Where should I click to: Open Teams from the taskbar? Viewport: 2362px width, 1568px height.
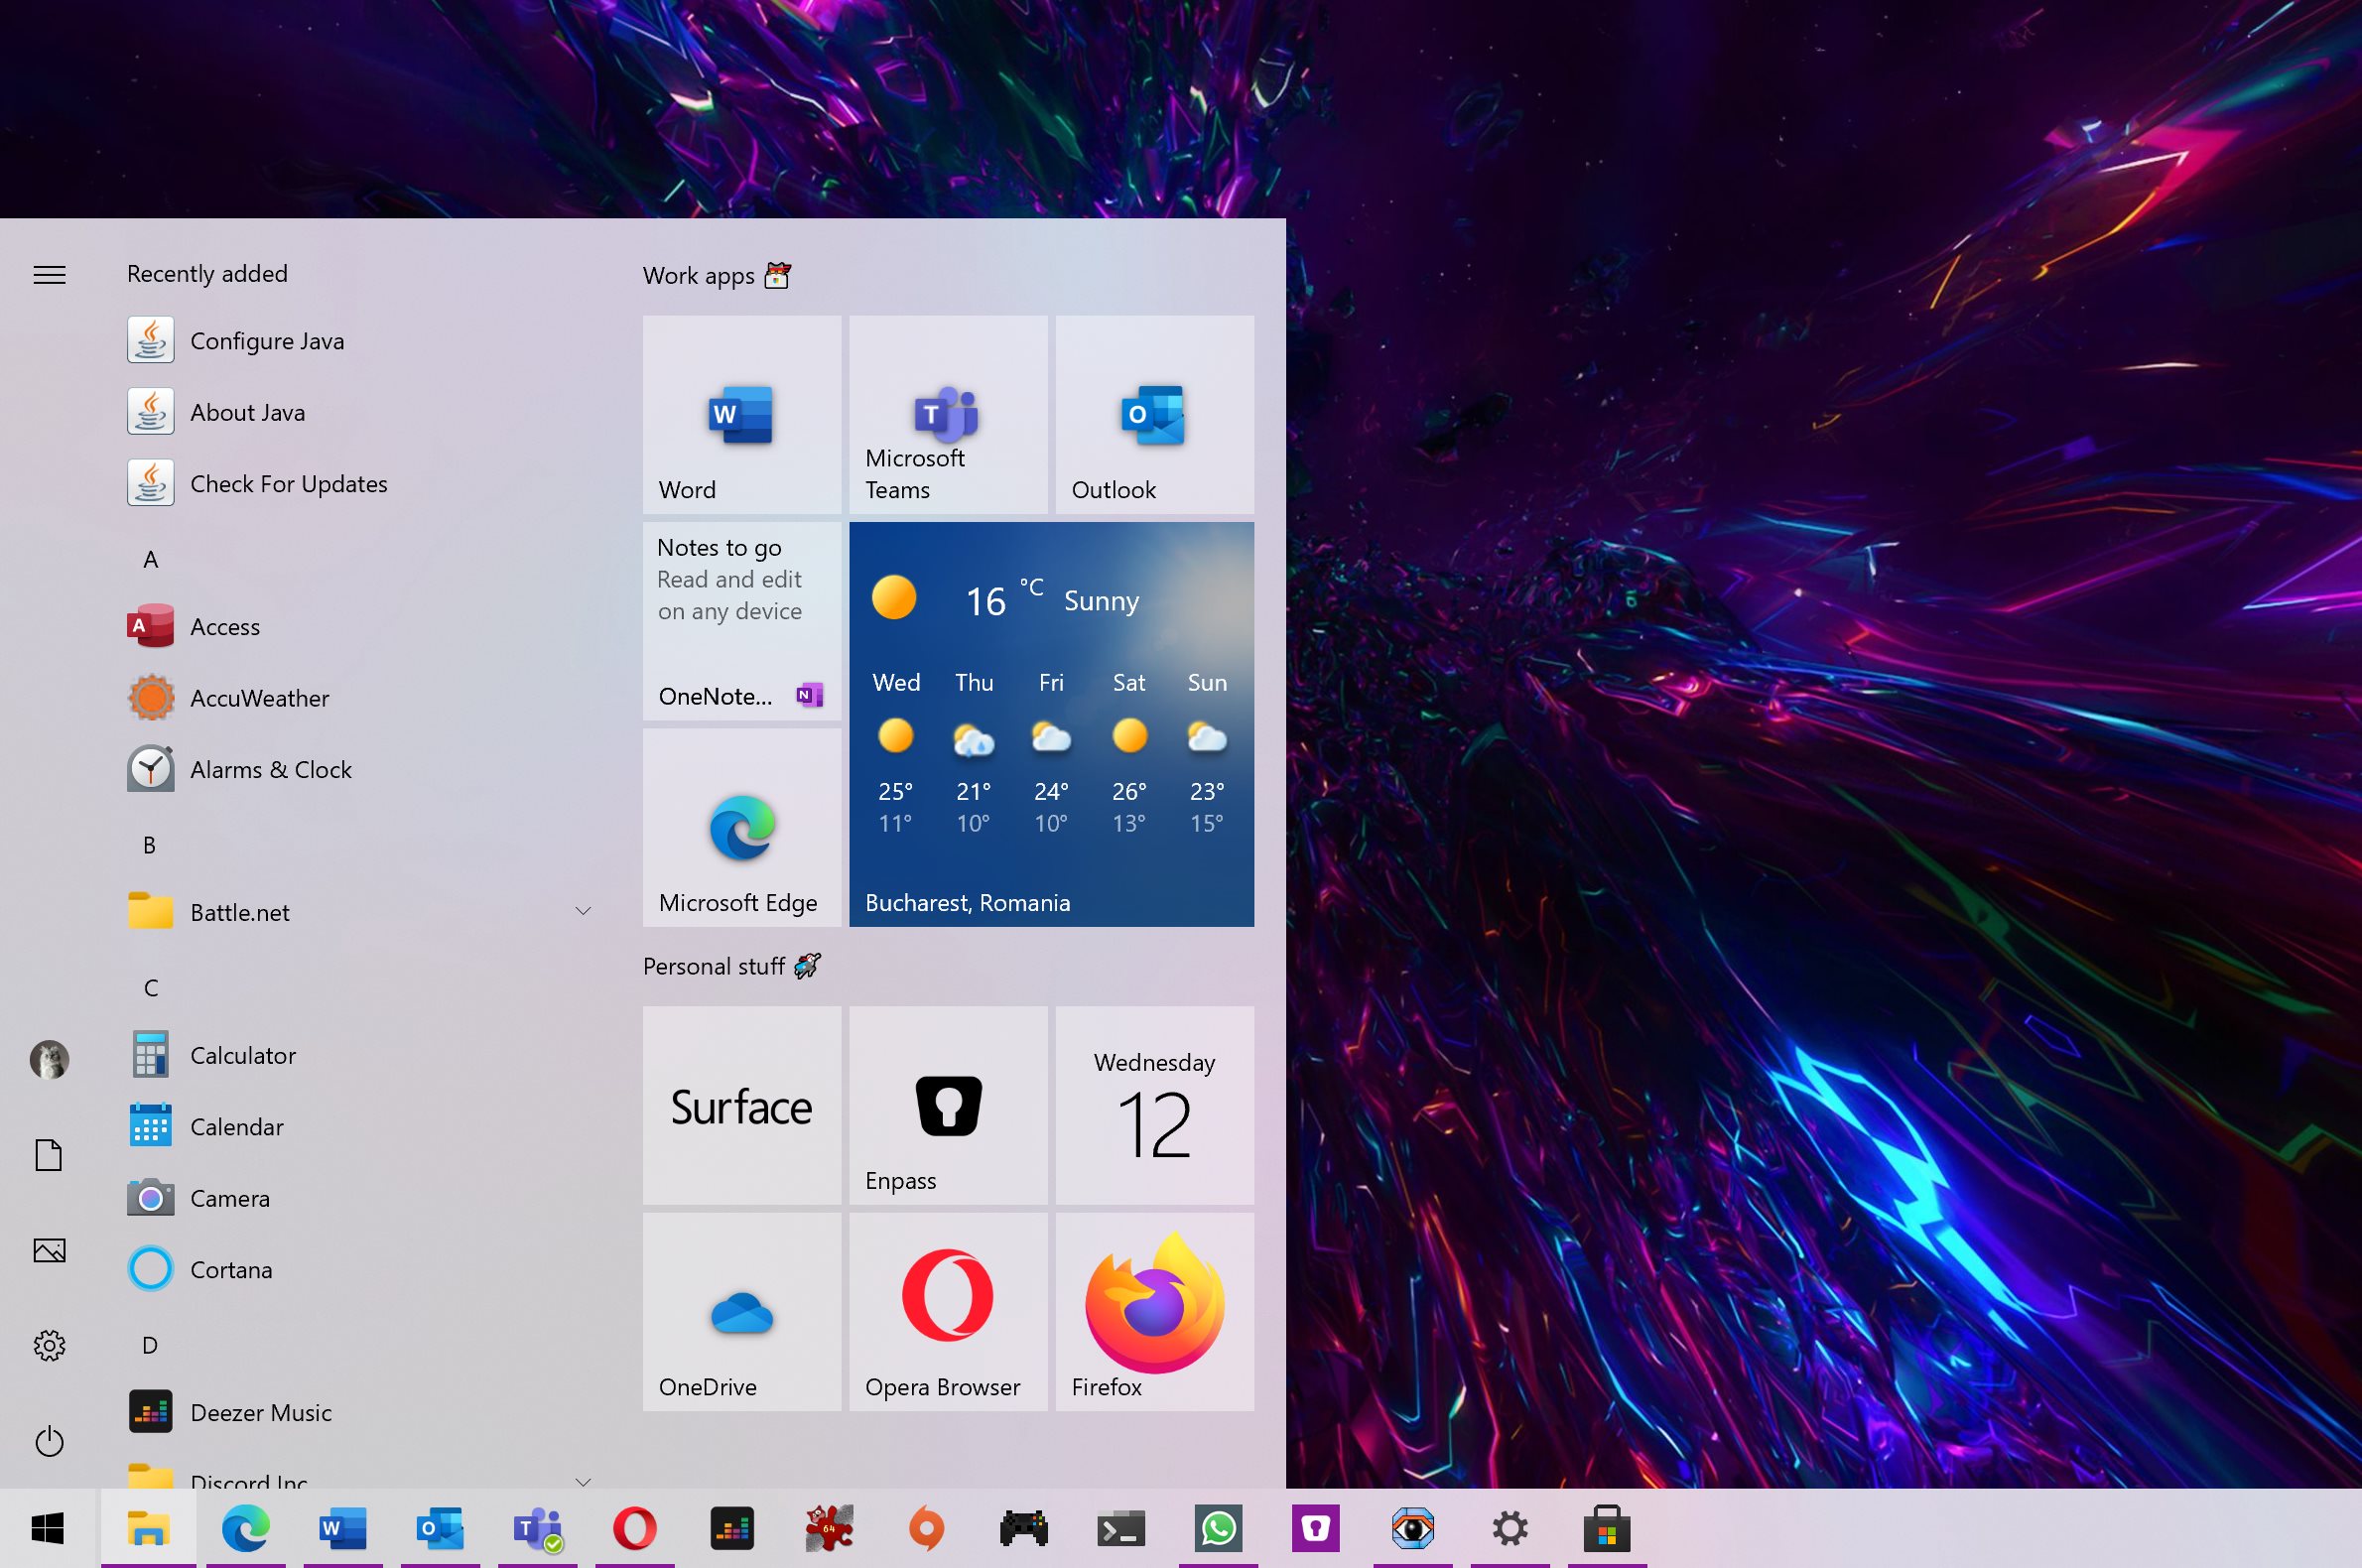pyautogui.click(x=538, y=1528)
